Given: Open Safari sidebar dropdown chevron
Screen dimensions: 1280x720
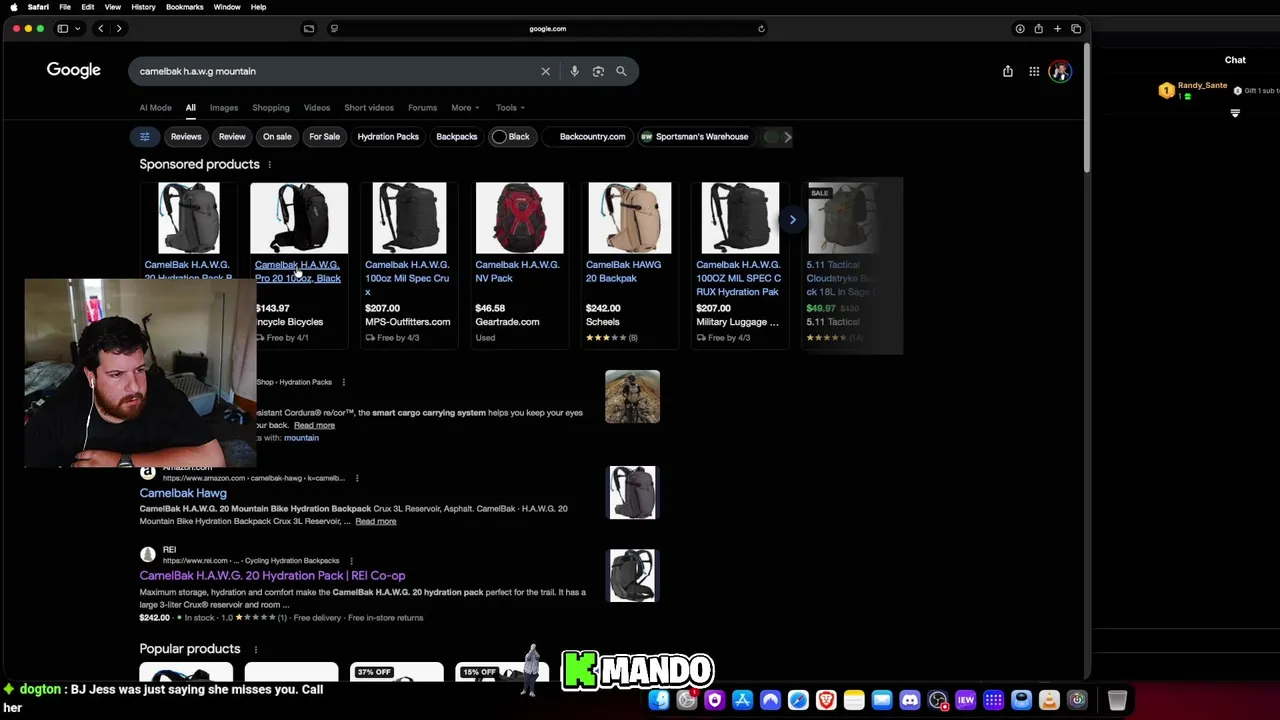Looking at the screenshot, I should click(76, 29).
